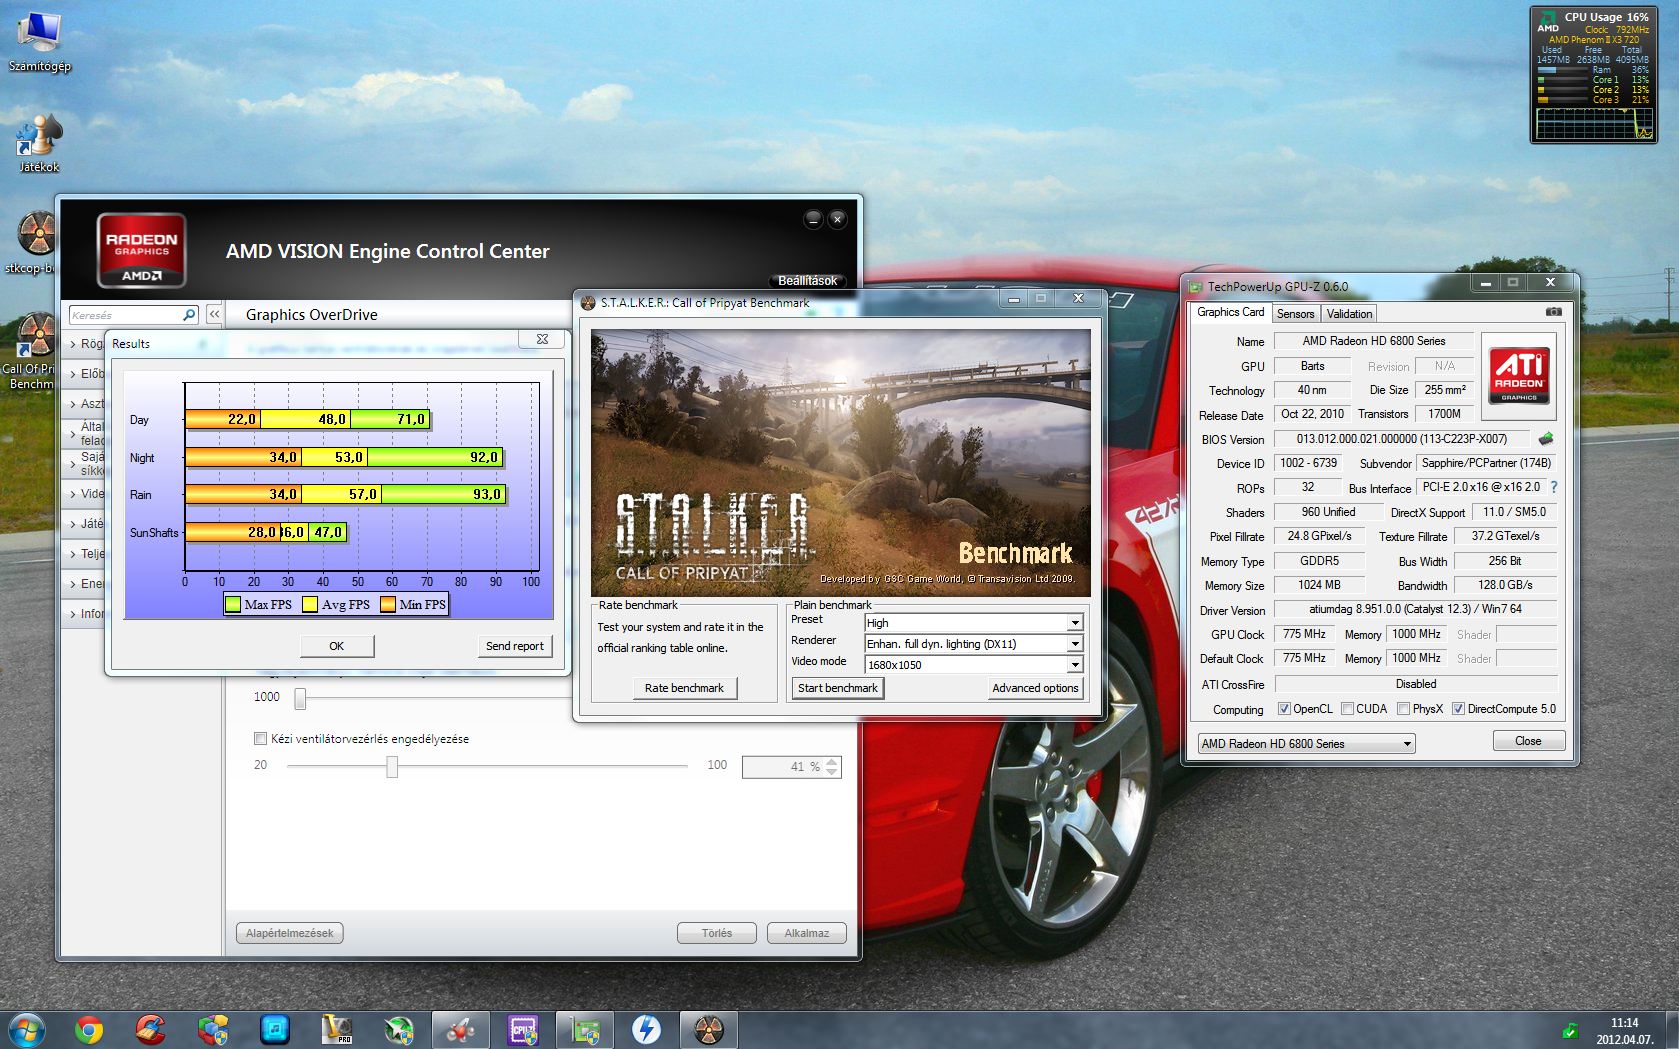Click the search magnifier in Catalyst sidebar

tap(189, 315)
